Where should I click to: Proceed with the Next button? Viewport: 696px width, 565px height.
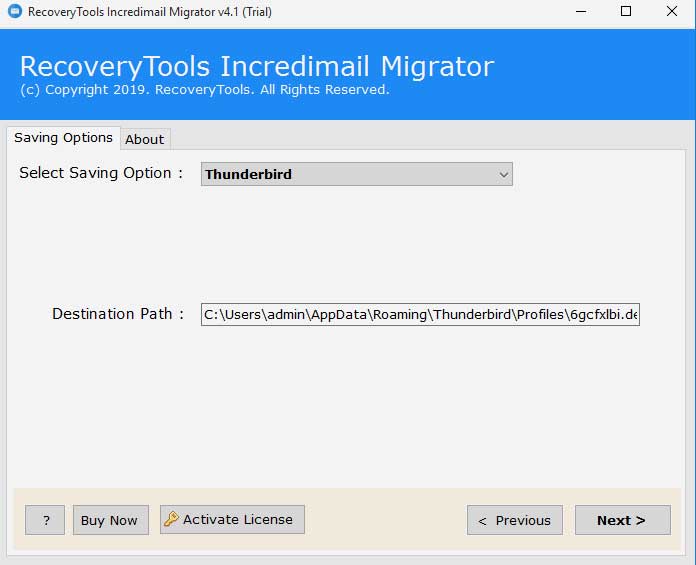(623, 520)
